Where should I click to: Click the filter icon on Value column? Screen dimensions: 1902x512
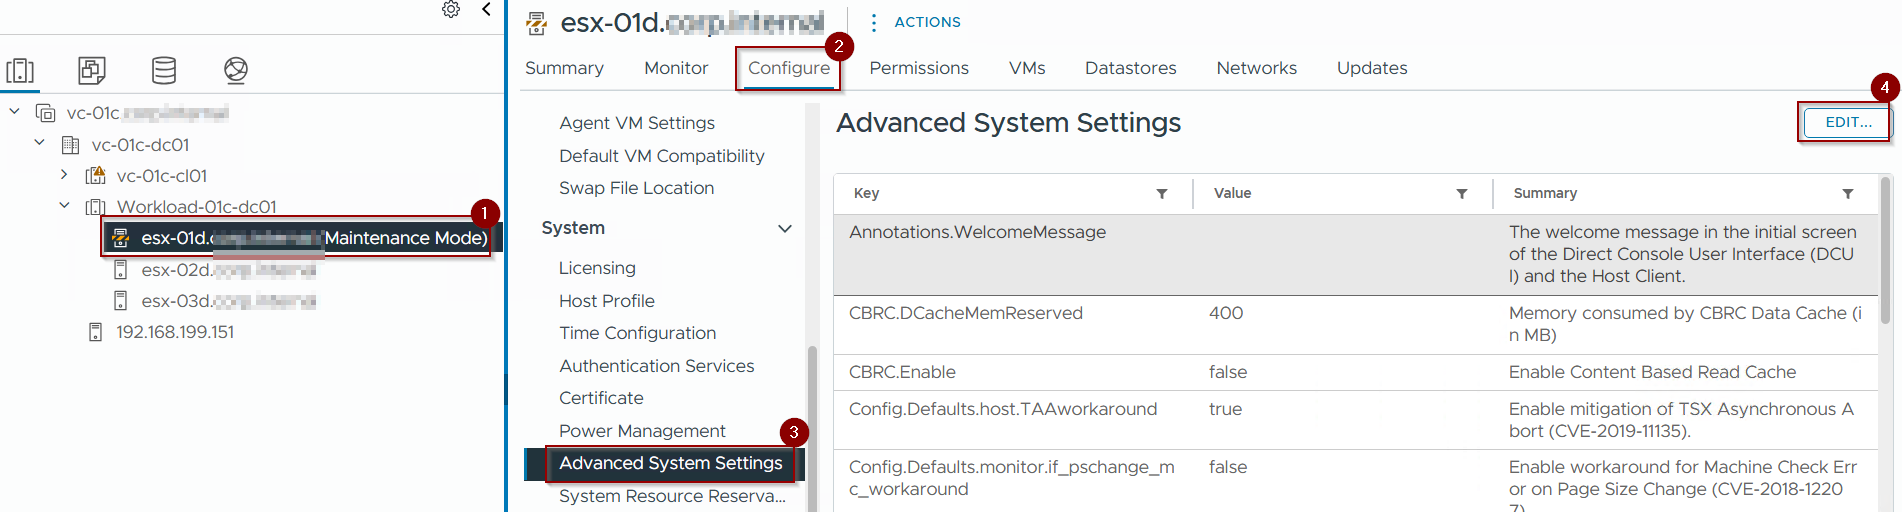pyautogui.click(x=1462, y=194)
